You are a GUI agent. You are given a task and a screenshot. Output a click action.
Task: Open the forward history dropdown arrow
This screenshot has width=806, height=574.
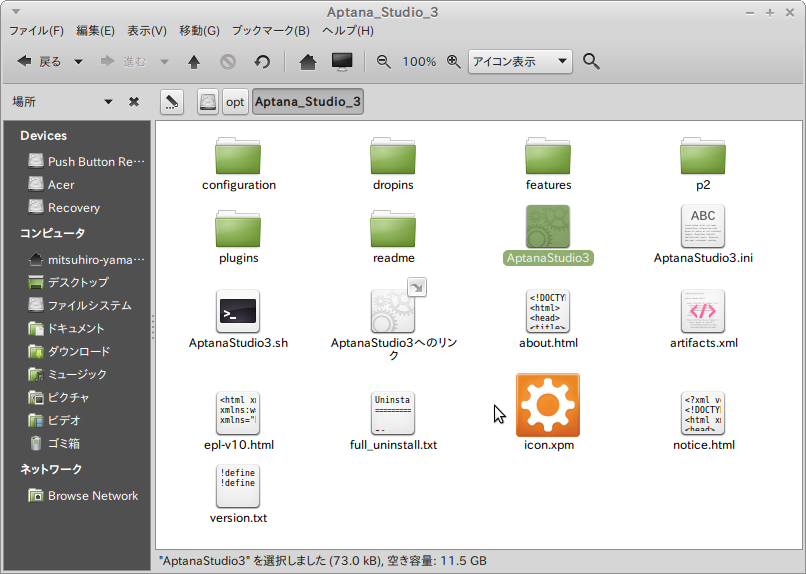coord(164,62)
